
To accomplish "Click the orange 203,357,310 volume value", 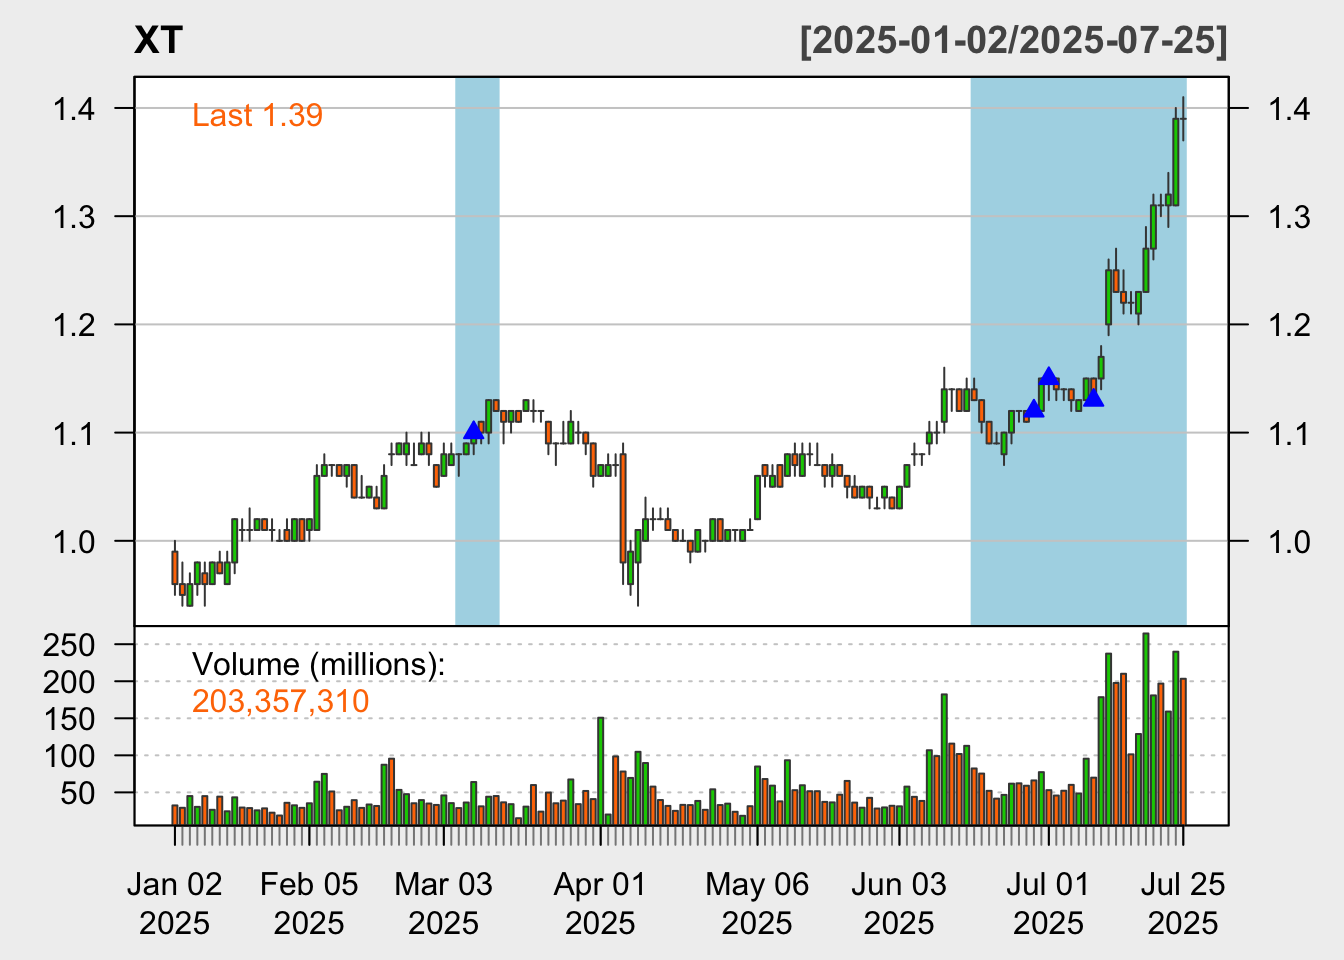I will tap(280, 702).
